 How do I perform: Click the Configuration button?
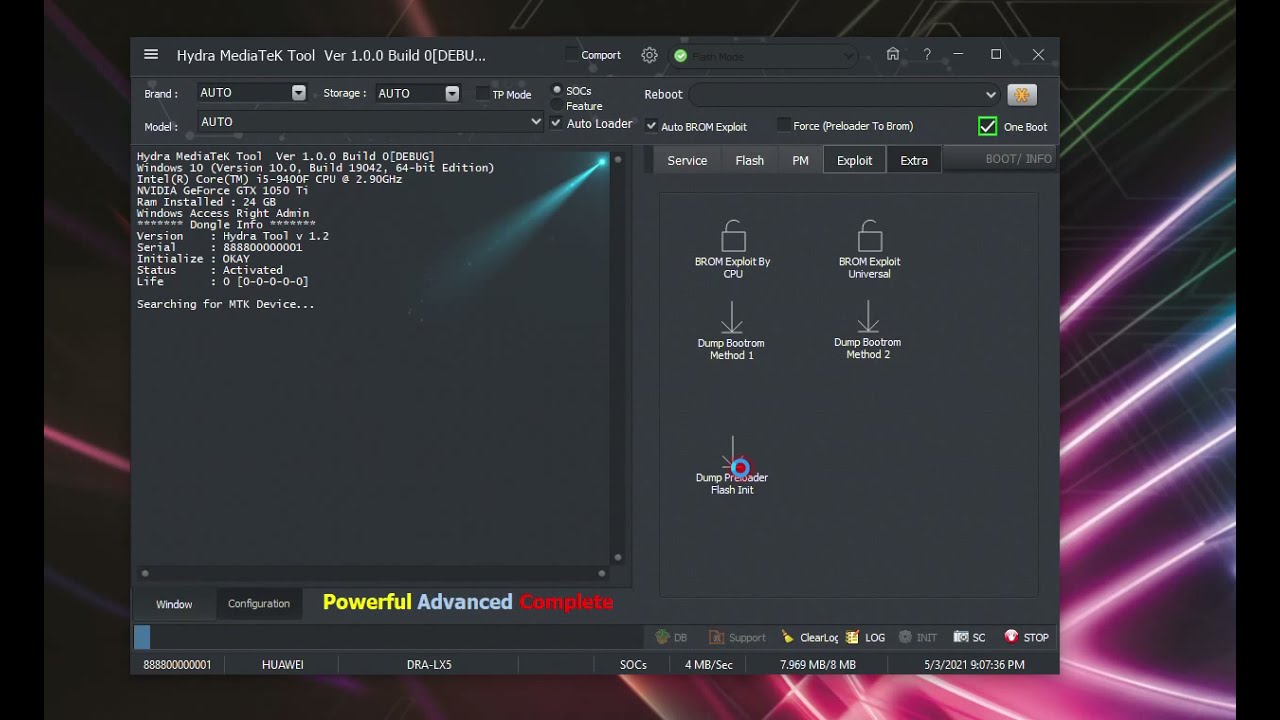point(258,604)
